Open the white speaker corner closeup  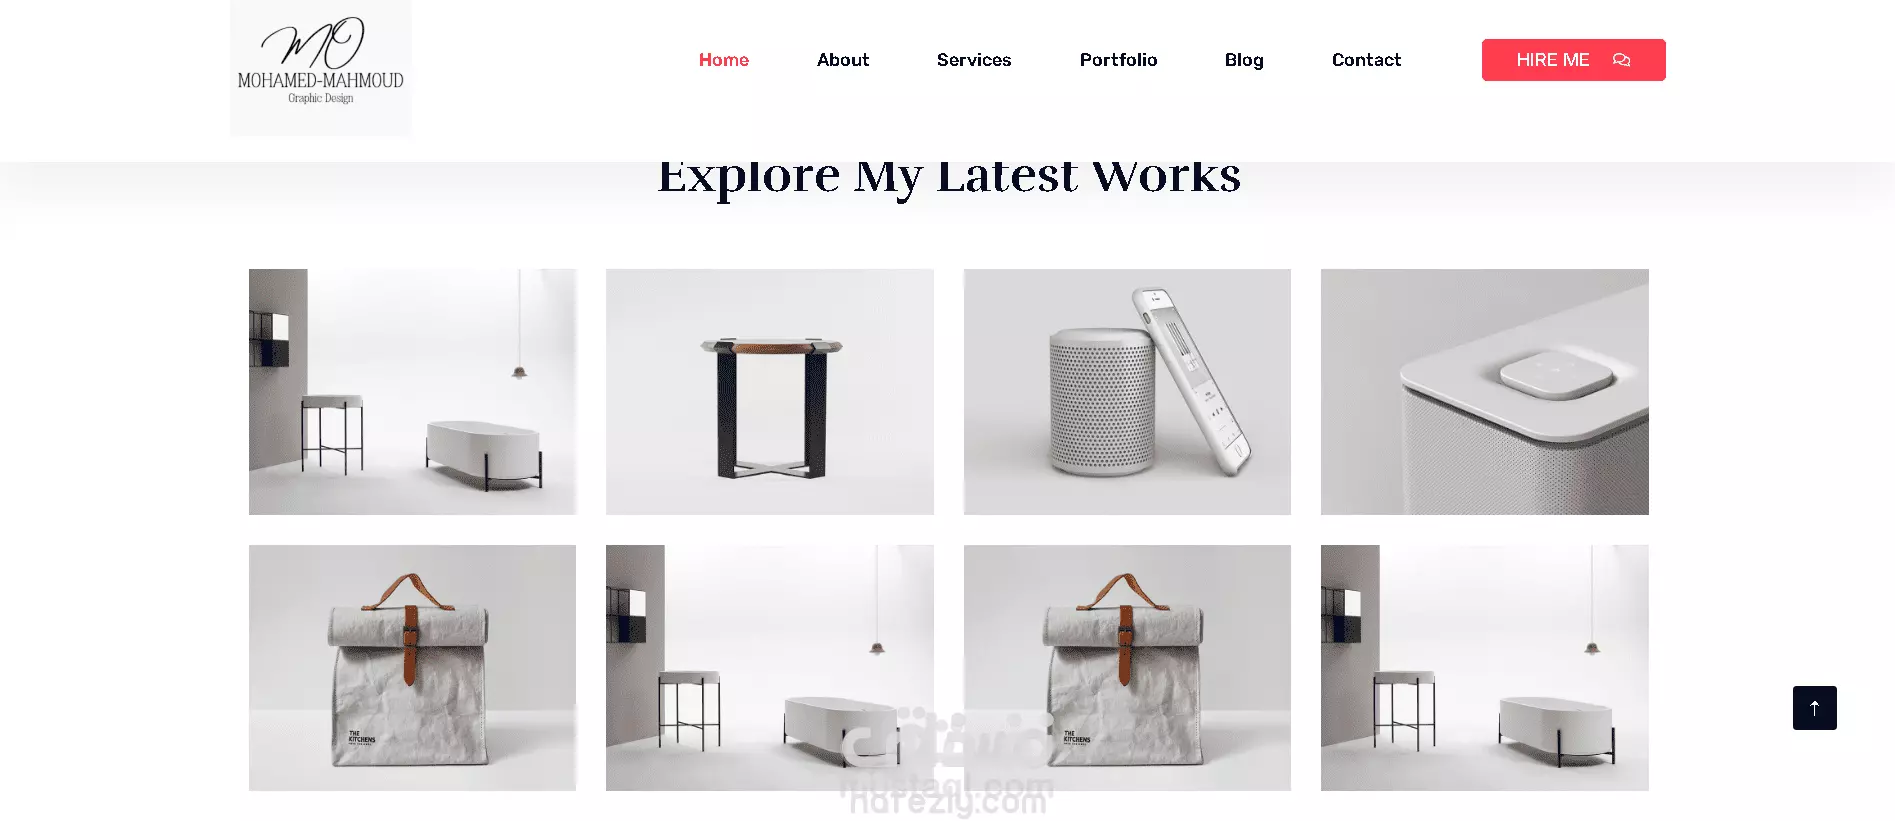(1485, 392)
